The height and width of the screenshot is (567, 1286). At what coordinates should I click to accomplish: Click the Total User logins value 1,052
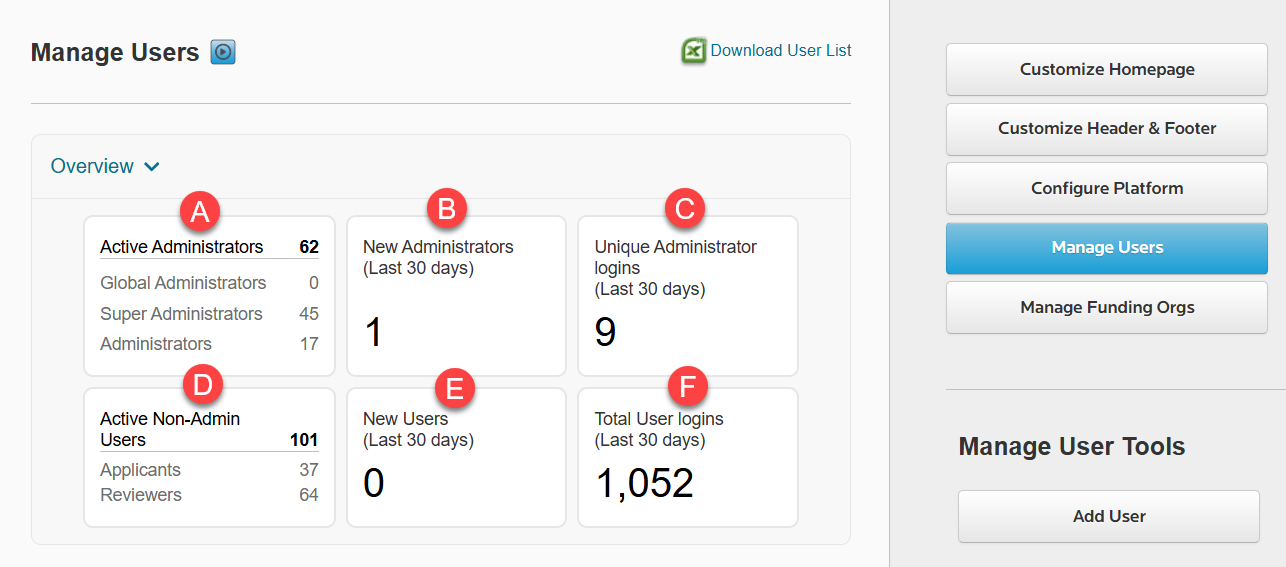tap(644, 484)
